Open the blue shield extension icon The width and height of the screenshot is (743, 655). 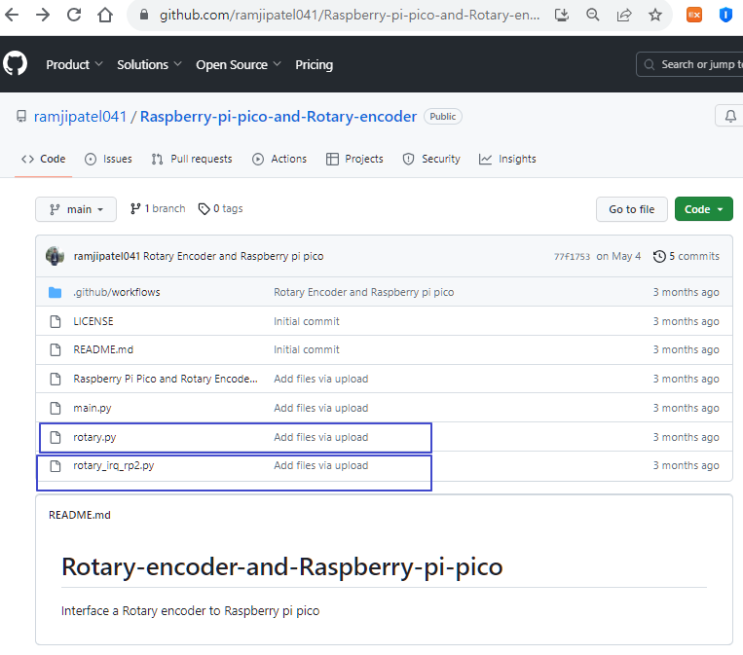725,15
